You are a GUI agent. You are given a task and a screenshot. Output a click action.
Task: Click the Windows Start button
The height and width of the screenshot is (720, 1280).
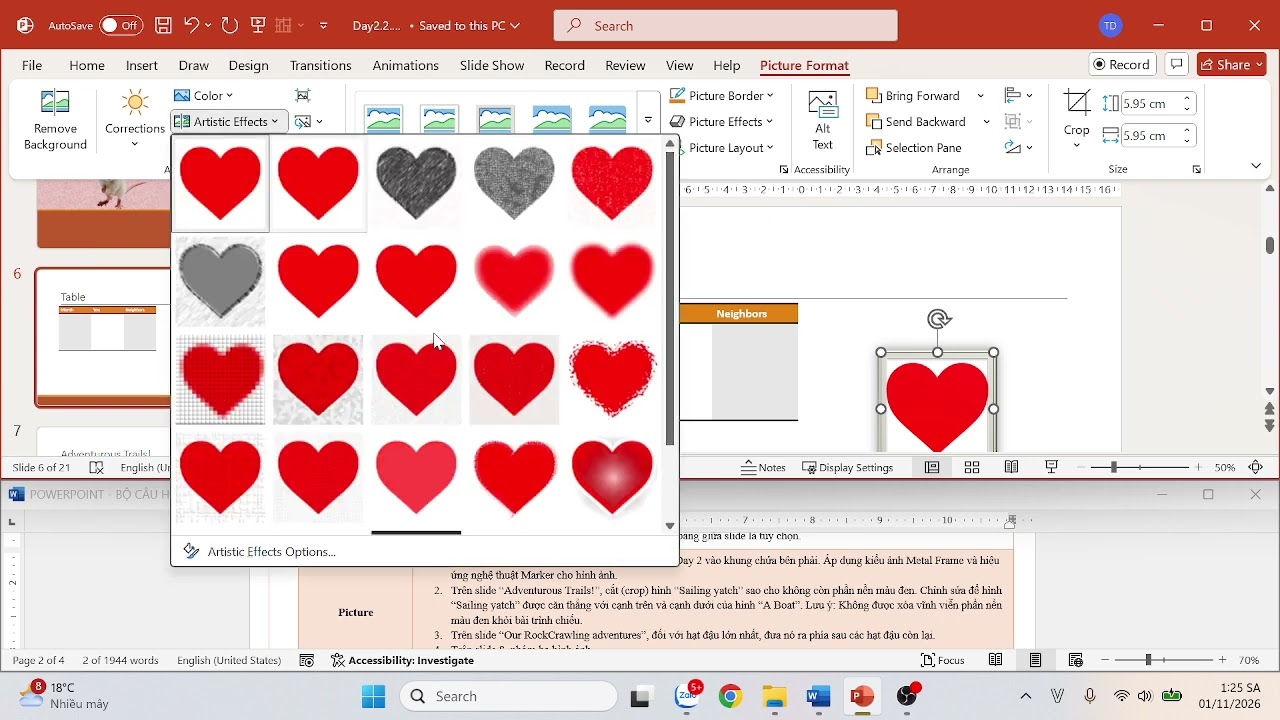click(373, 696)
